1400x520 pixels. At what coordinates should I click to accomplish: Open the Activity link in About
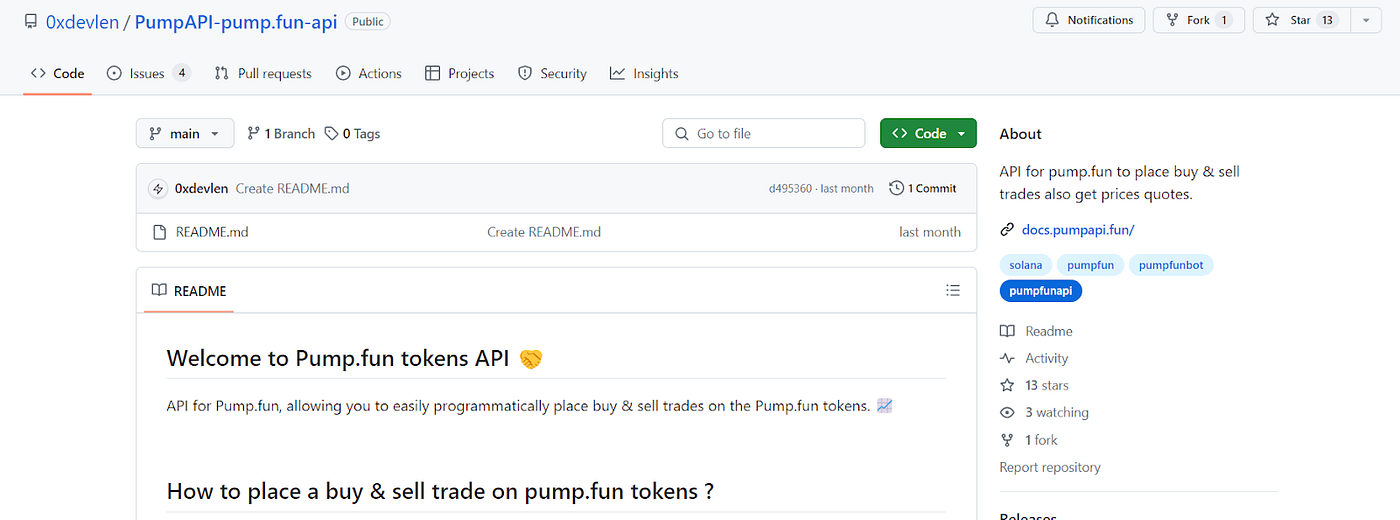1046,358
